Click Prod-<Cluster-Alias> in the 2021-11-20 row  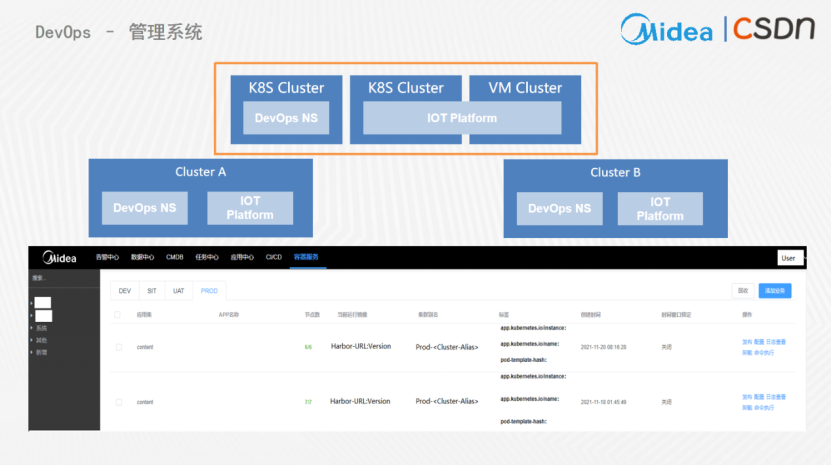[x=447, y=347]
